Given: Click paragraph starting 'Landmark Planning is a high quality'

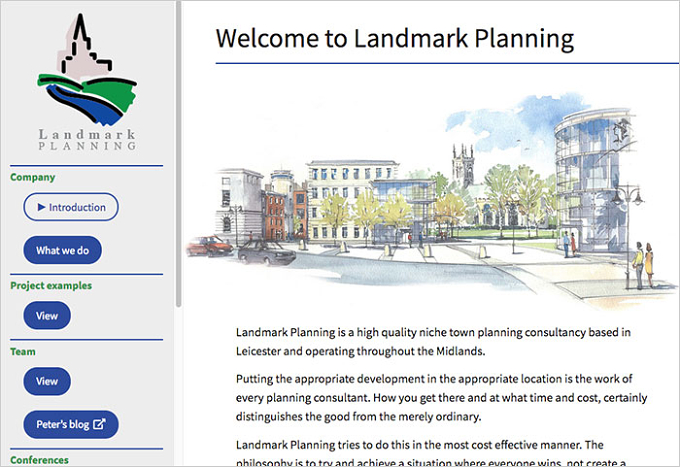Looking at the screenshot, I should point(433,342).
